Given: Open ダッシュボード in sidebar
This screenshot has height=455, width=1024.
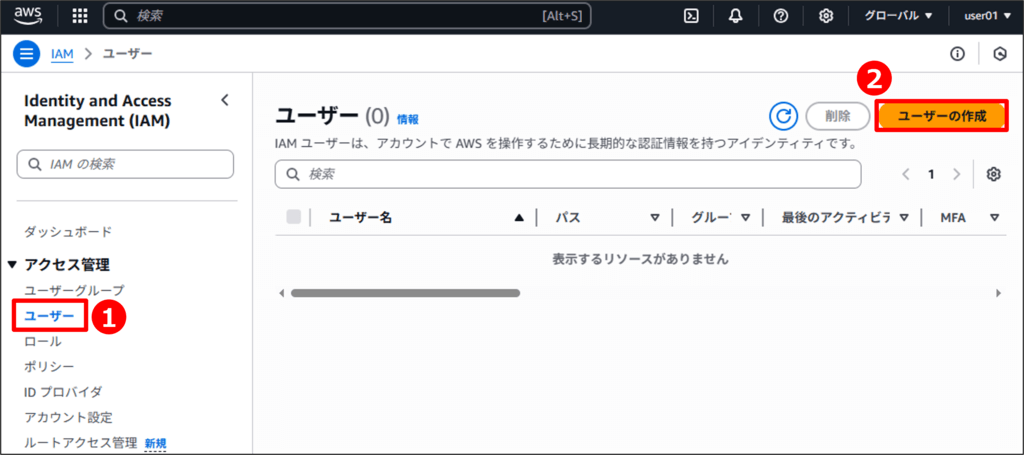Looking at the screenshot, I should point(68,232).
